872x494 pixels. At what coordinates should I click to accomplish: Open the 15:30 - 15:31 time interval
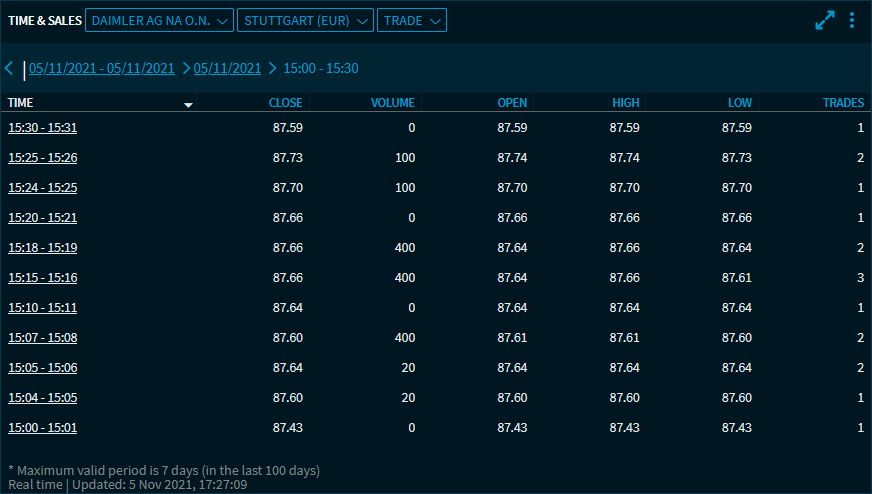pos(43,128)
